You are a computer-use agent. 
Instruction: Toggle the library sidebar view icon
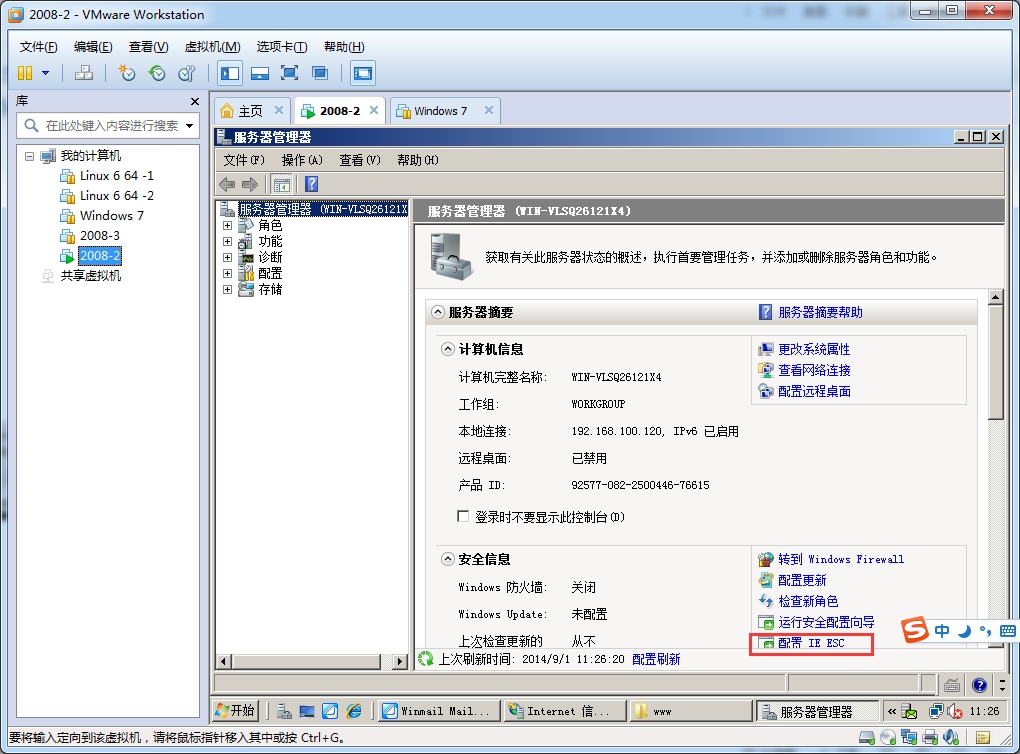(x=230, y=73)
